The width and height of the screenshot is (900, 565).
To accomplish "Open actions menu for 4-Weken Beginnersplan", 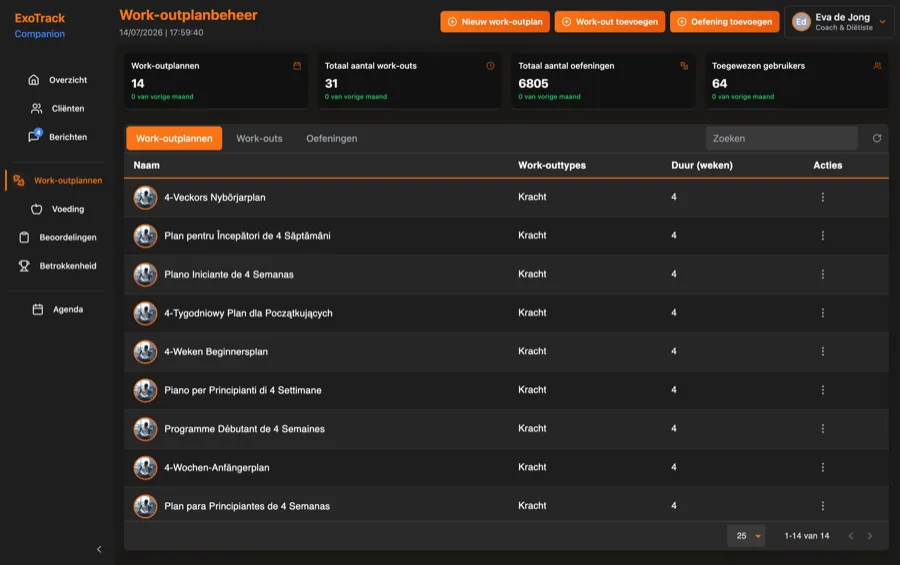I will click(x=823, y=351).
